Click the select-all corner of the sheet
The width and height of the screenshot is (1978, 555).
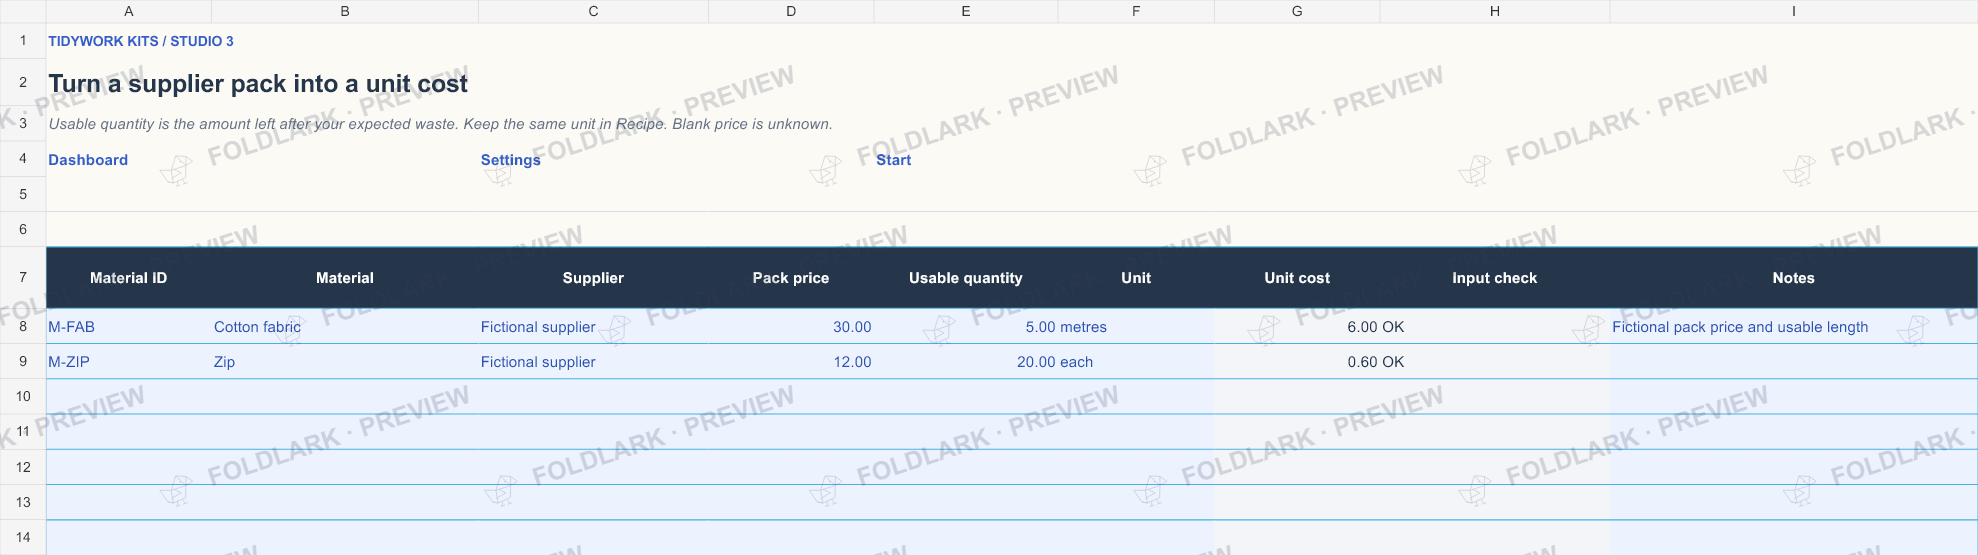(x=23, y=11)
